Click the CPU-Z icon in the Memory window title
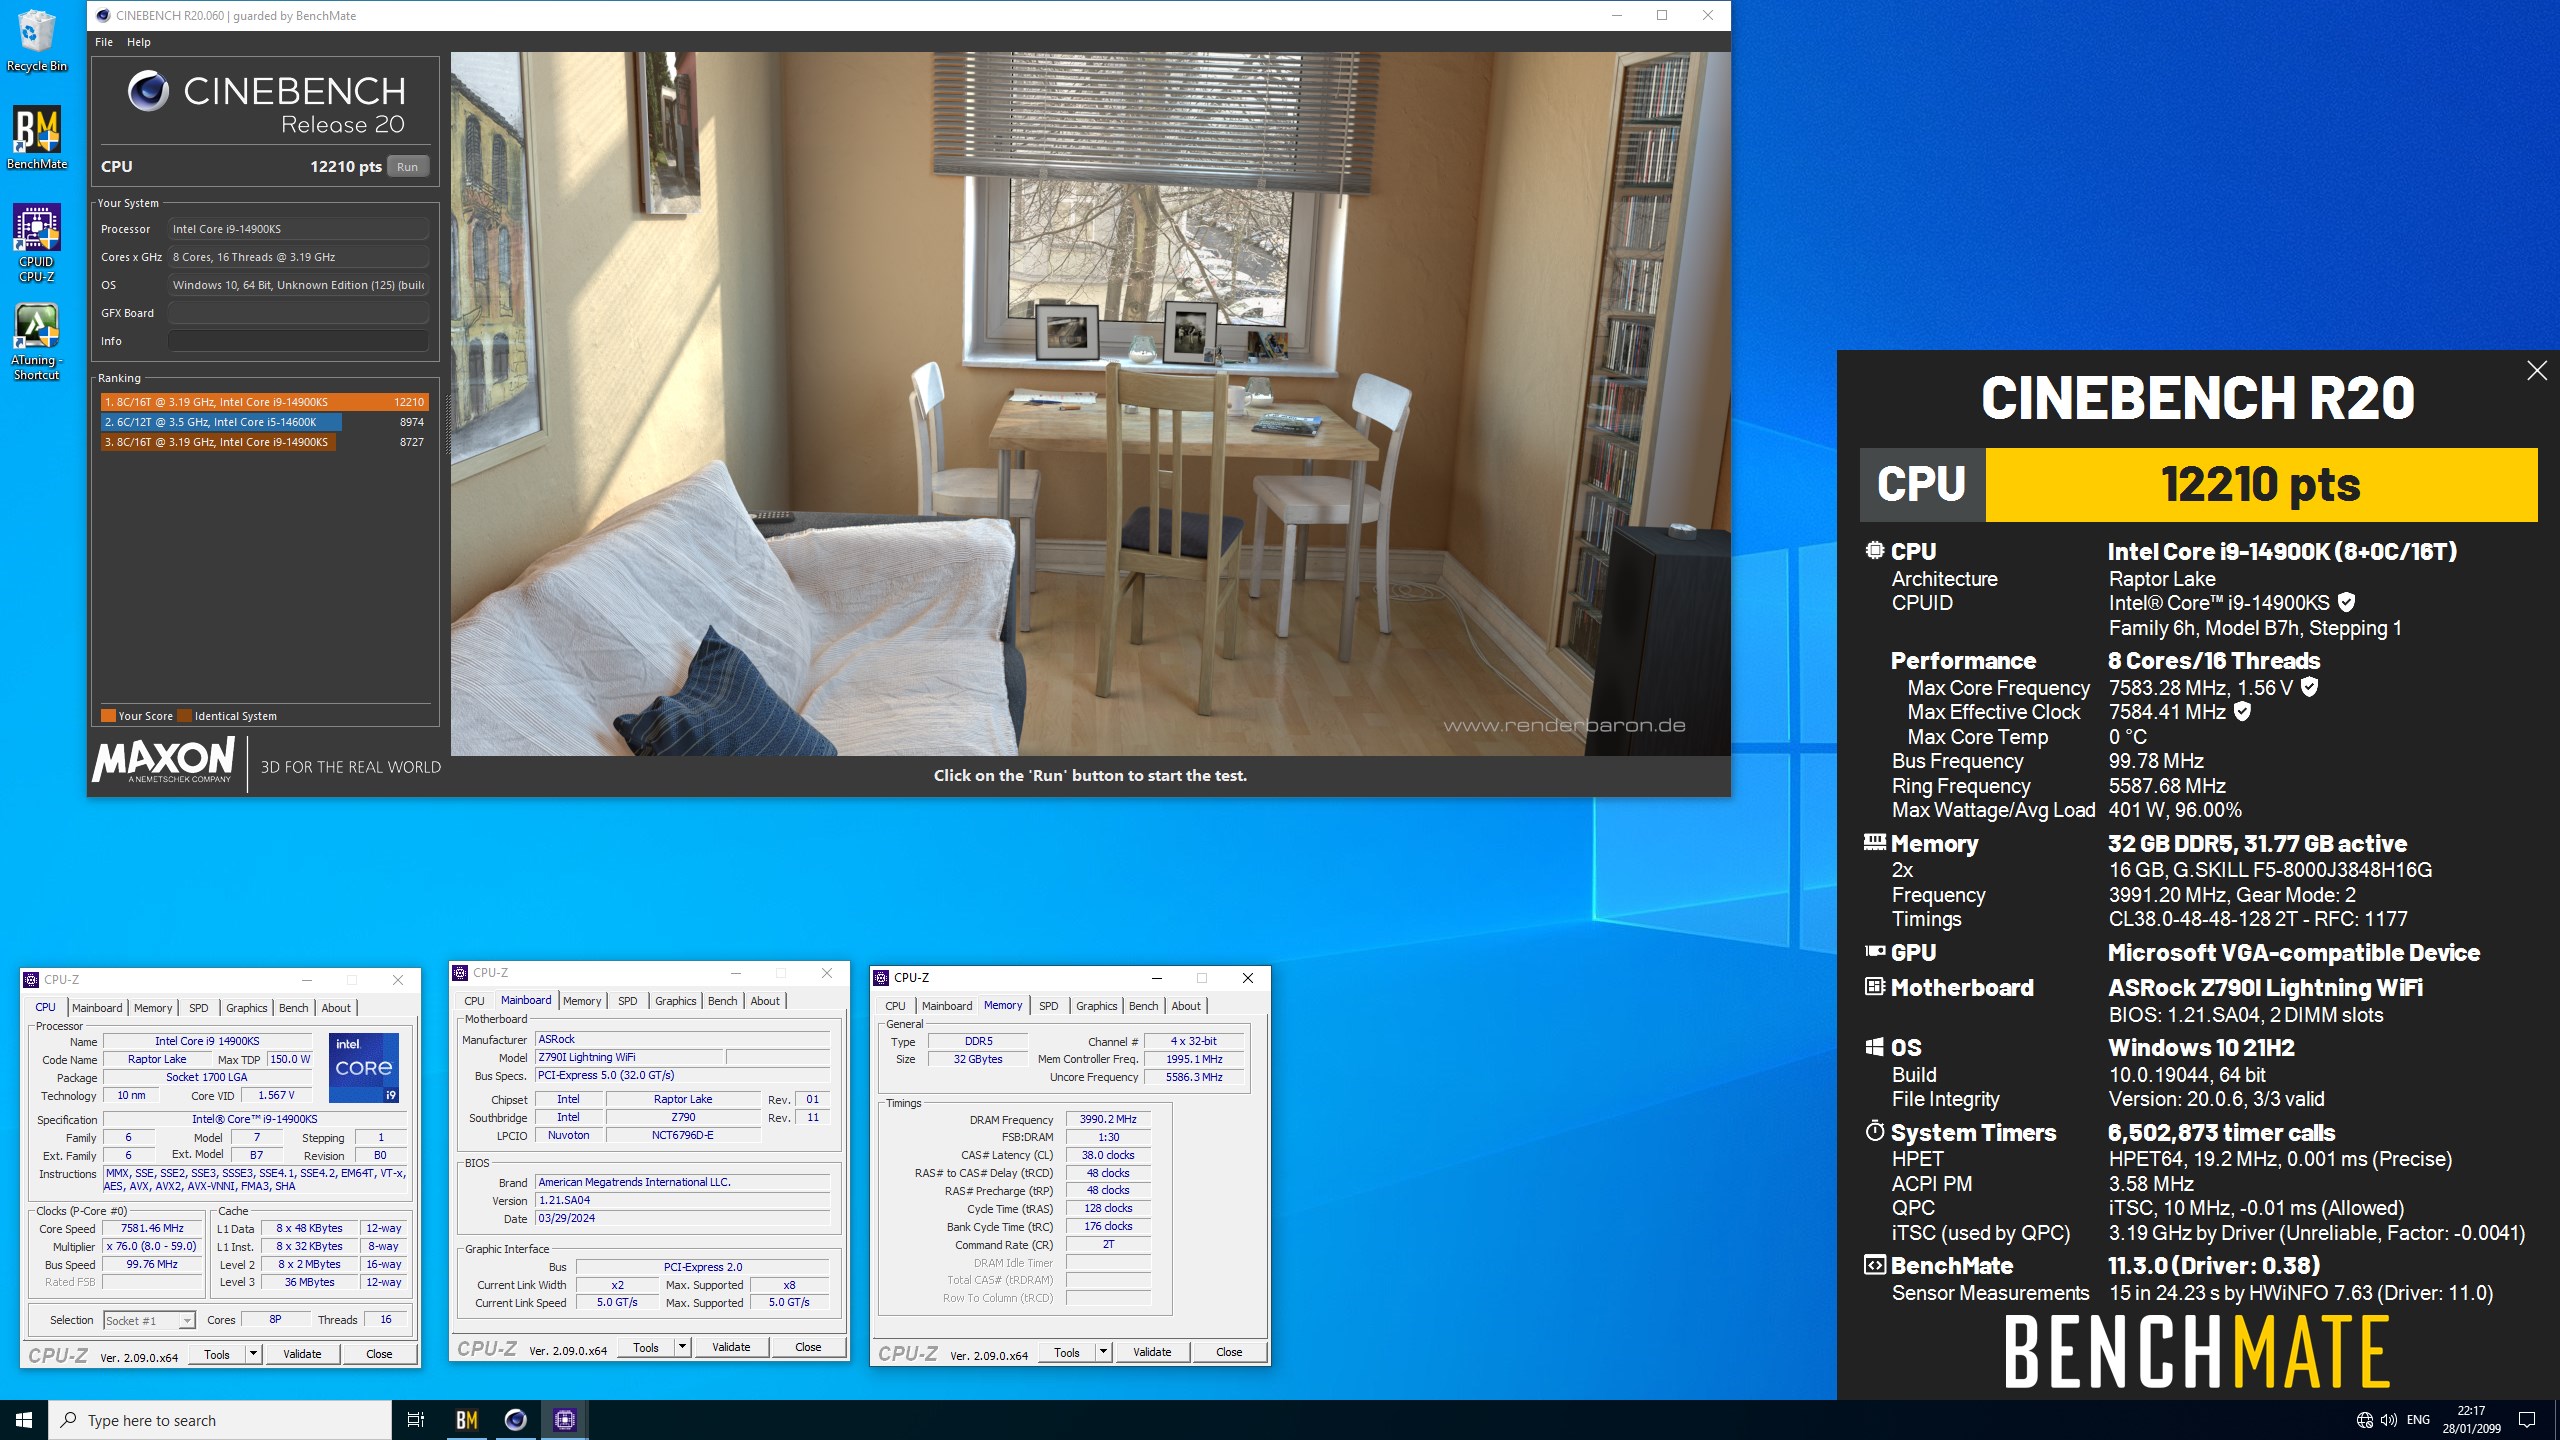Screen dimensions: 2560x1440 coord(881,978)
